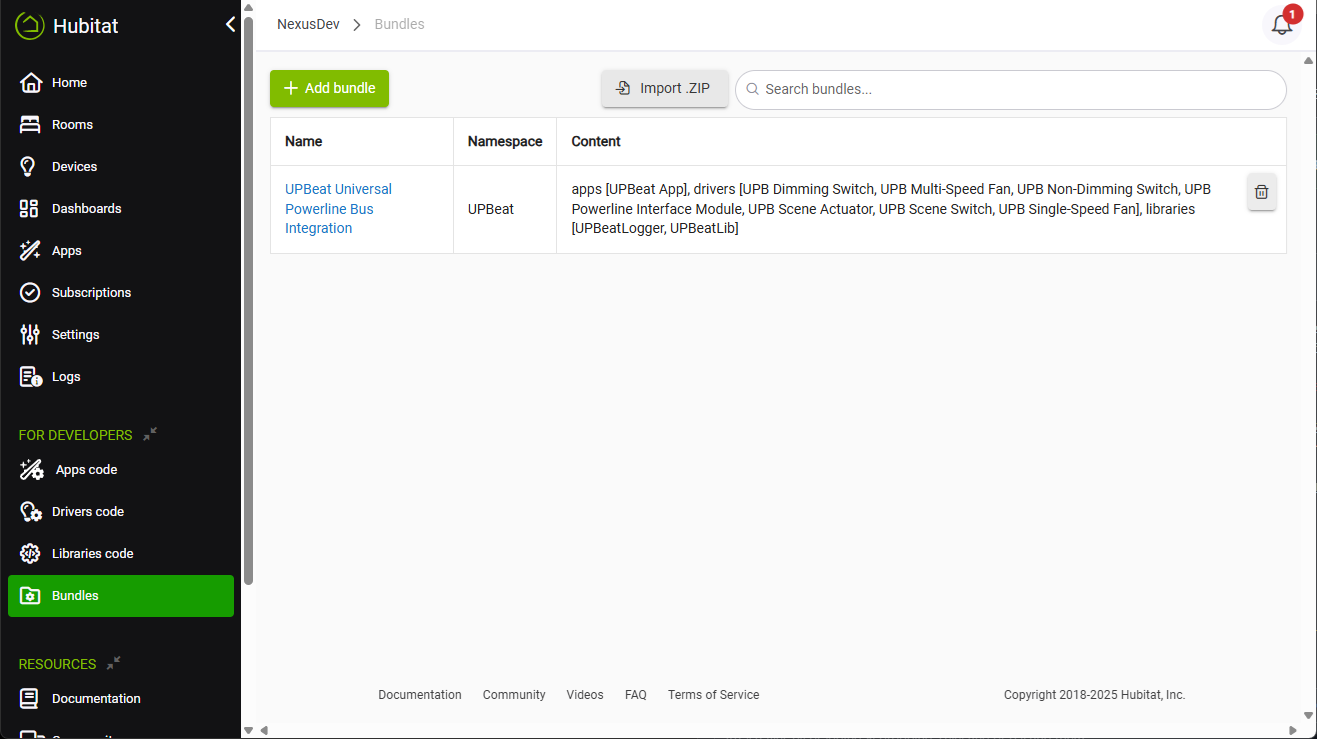Screen dimensions: 1317x739
Task: Click the notification bell icon
Action: point(1281,26)
